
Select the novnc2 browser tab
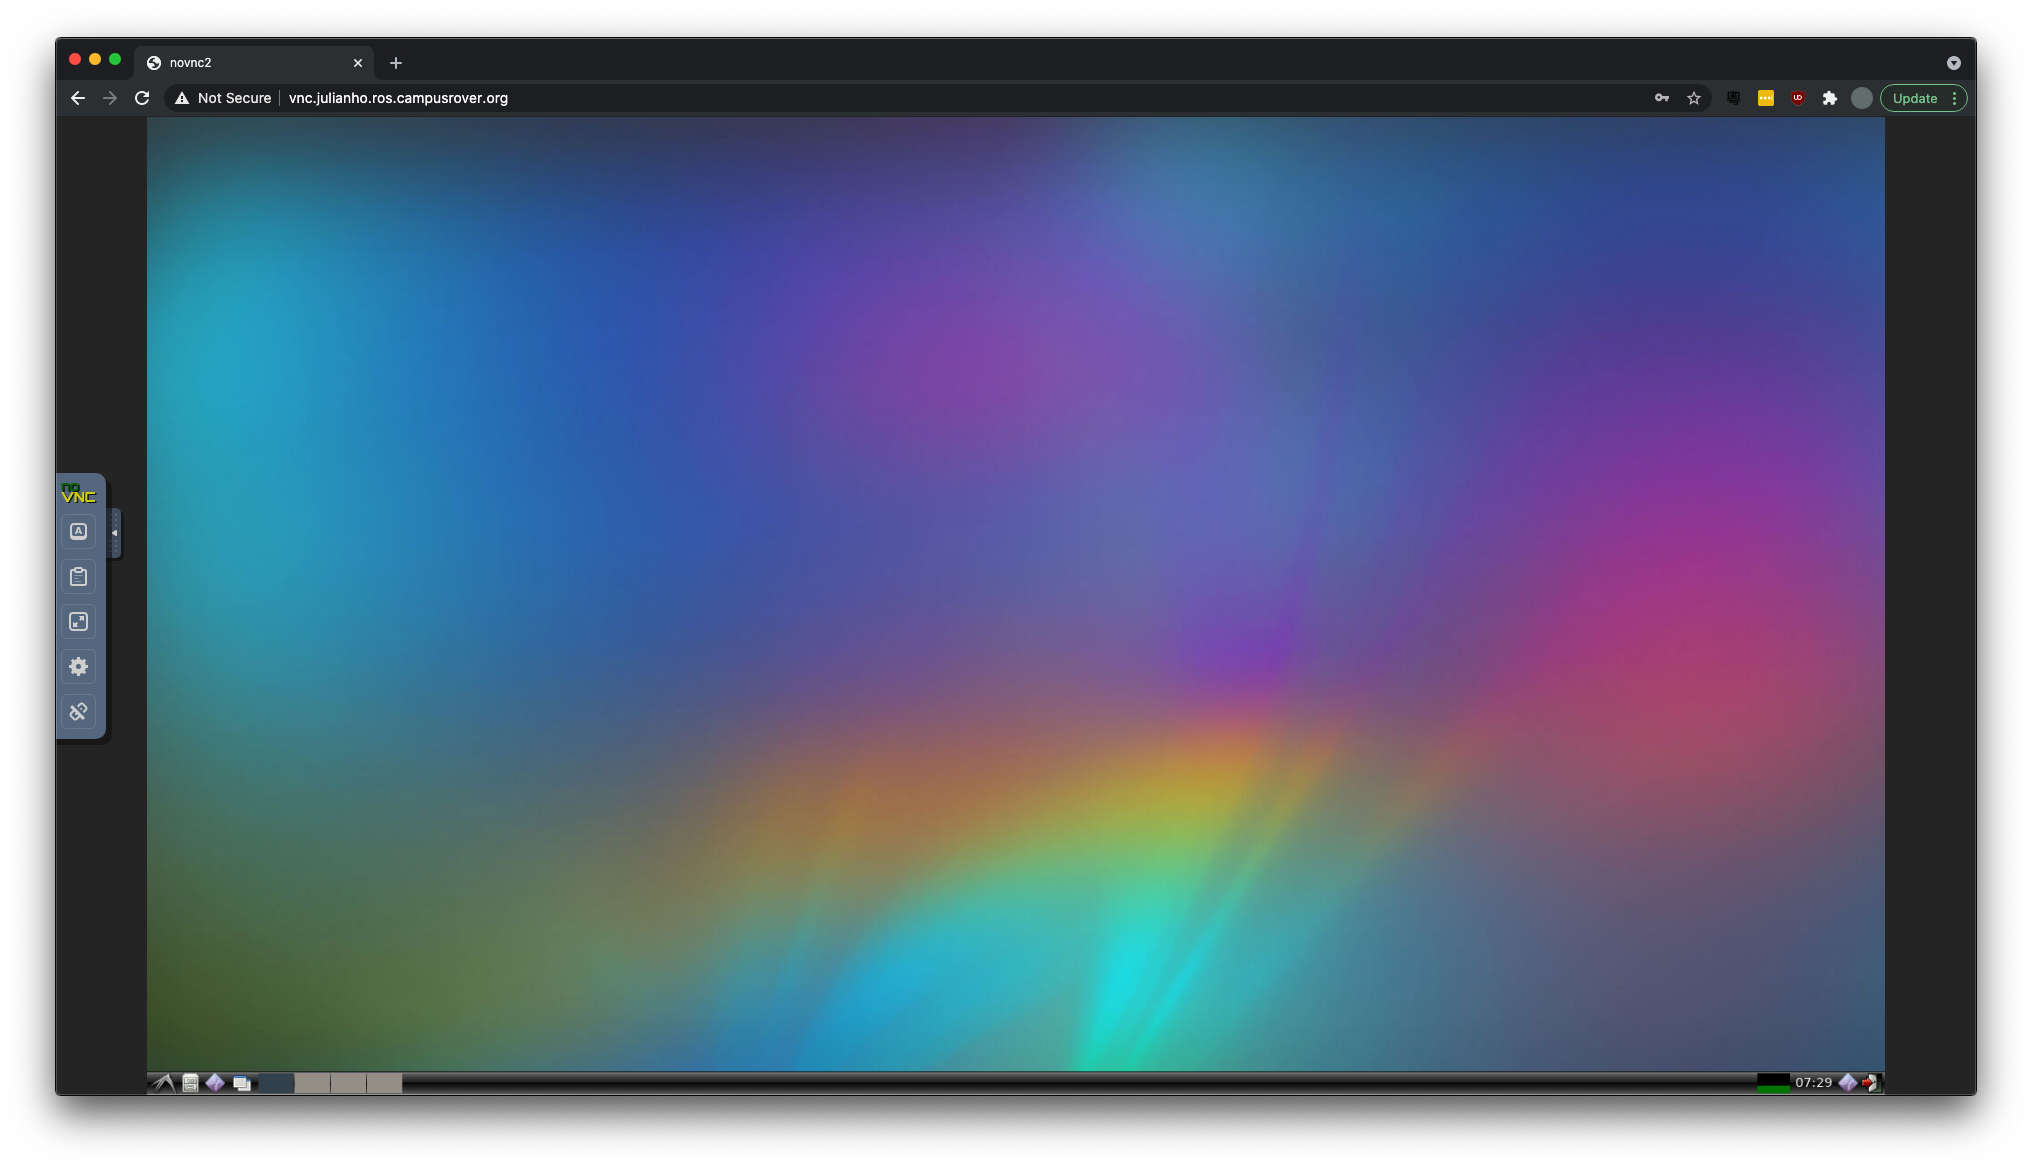coord(254,62)
